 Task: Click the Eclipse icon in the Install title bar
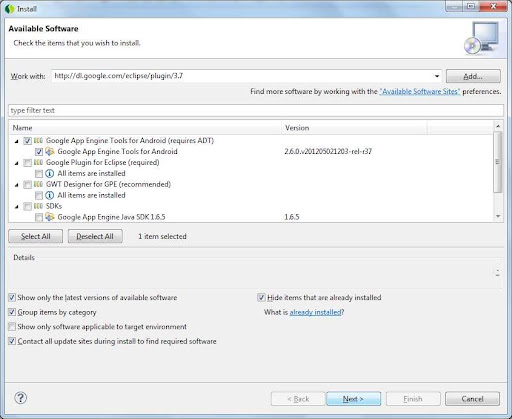click(x=9, y=9)
